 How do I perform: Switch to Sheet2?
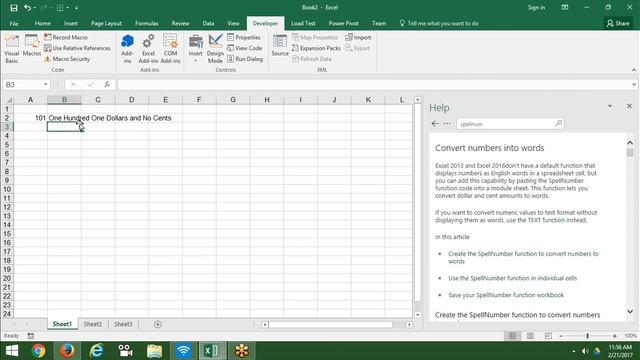[93, 324]
